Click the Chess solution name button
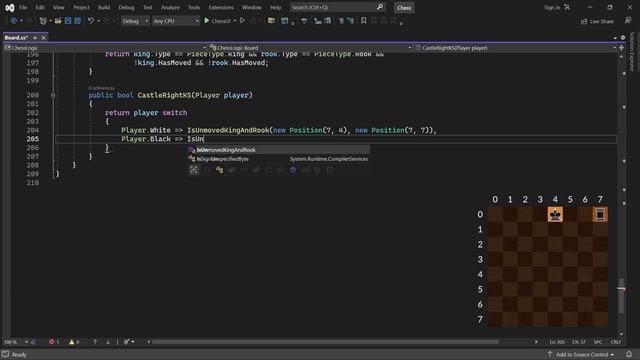The height and width of the screenshot is (360, 640). [x=404, y=8]
